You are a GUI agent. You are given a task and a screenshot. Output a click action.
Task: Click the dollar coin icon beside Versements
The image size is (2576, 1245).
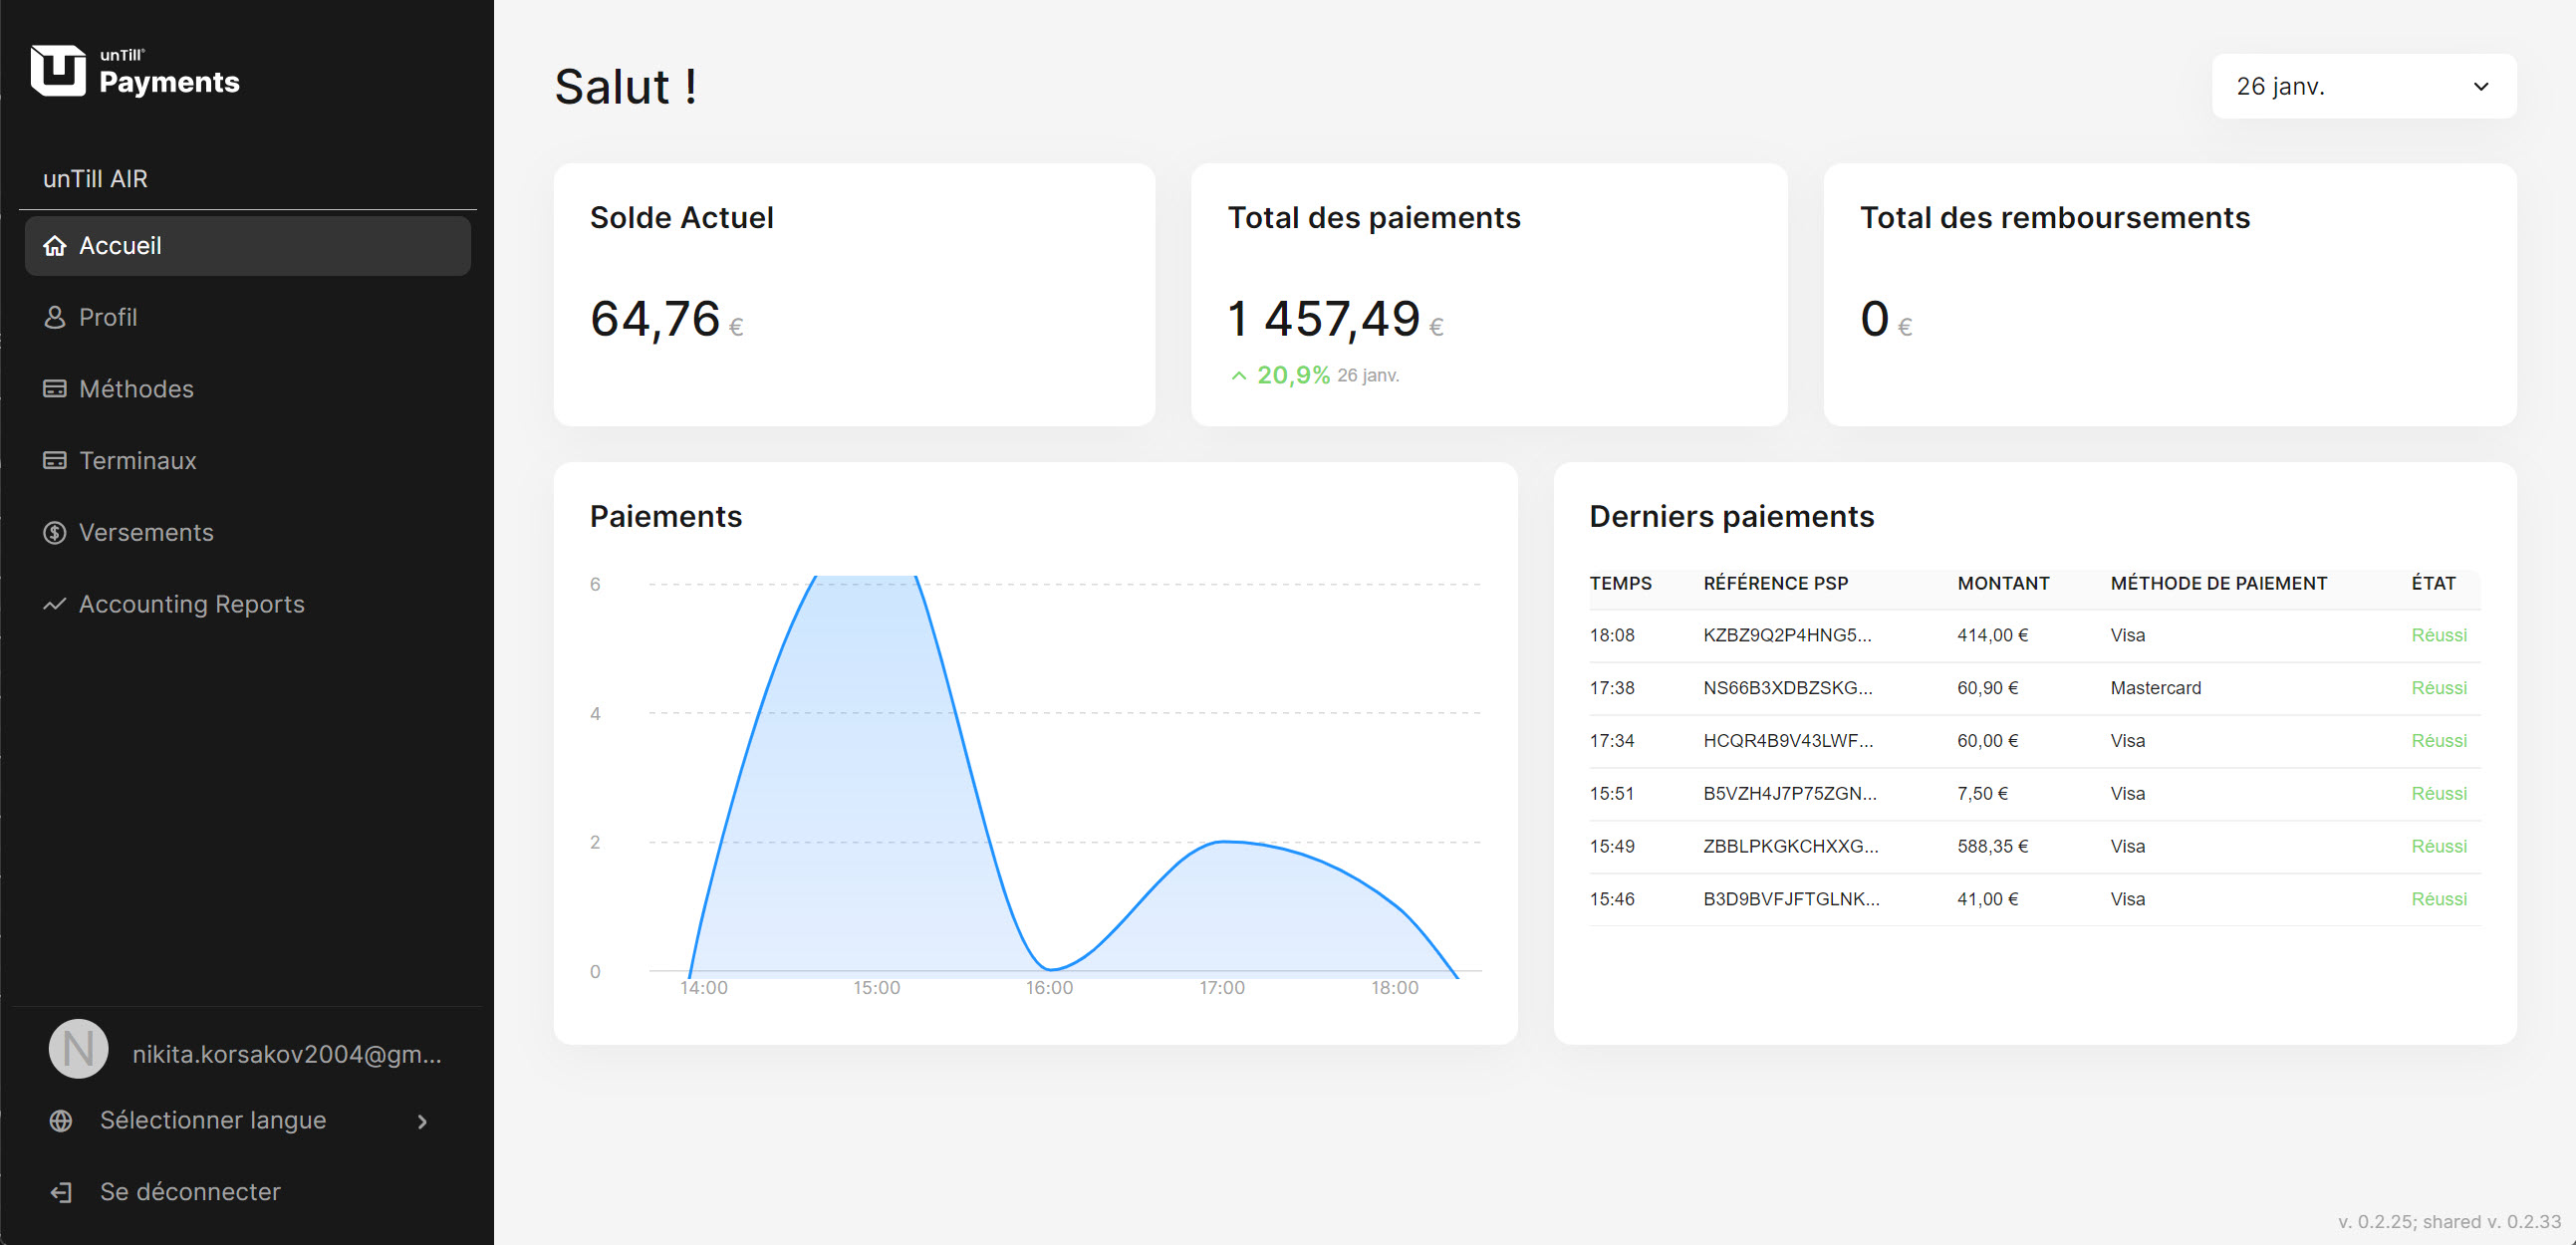point(55,533)
